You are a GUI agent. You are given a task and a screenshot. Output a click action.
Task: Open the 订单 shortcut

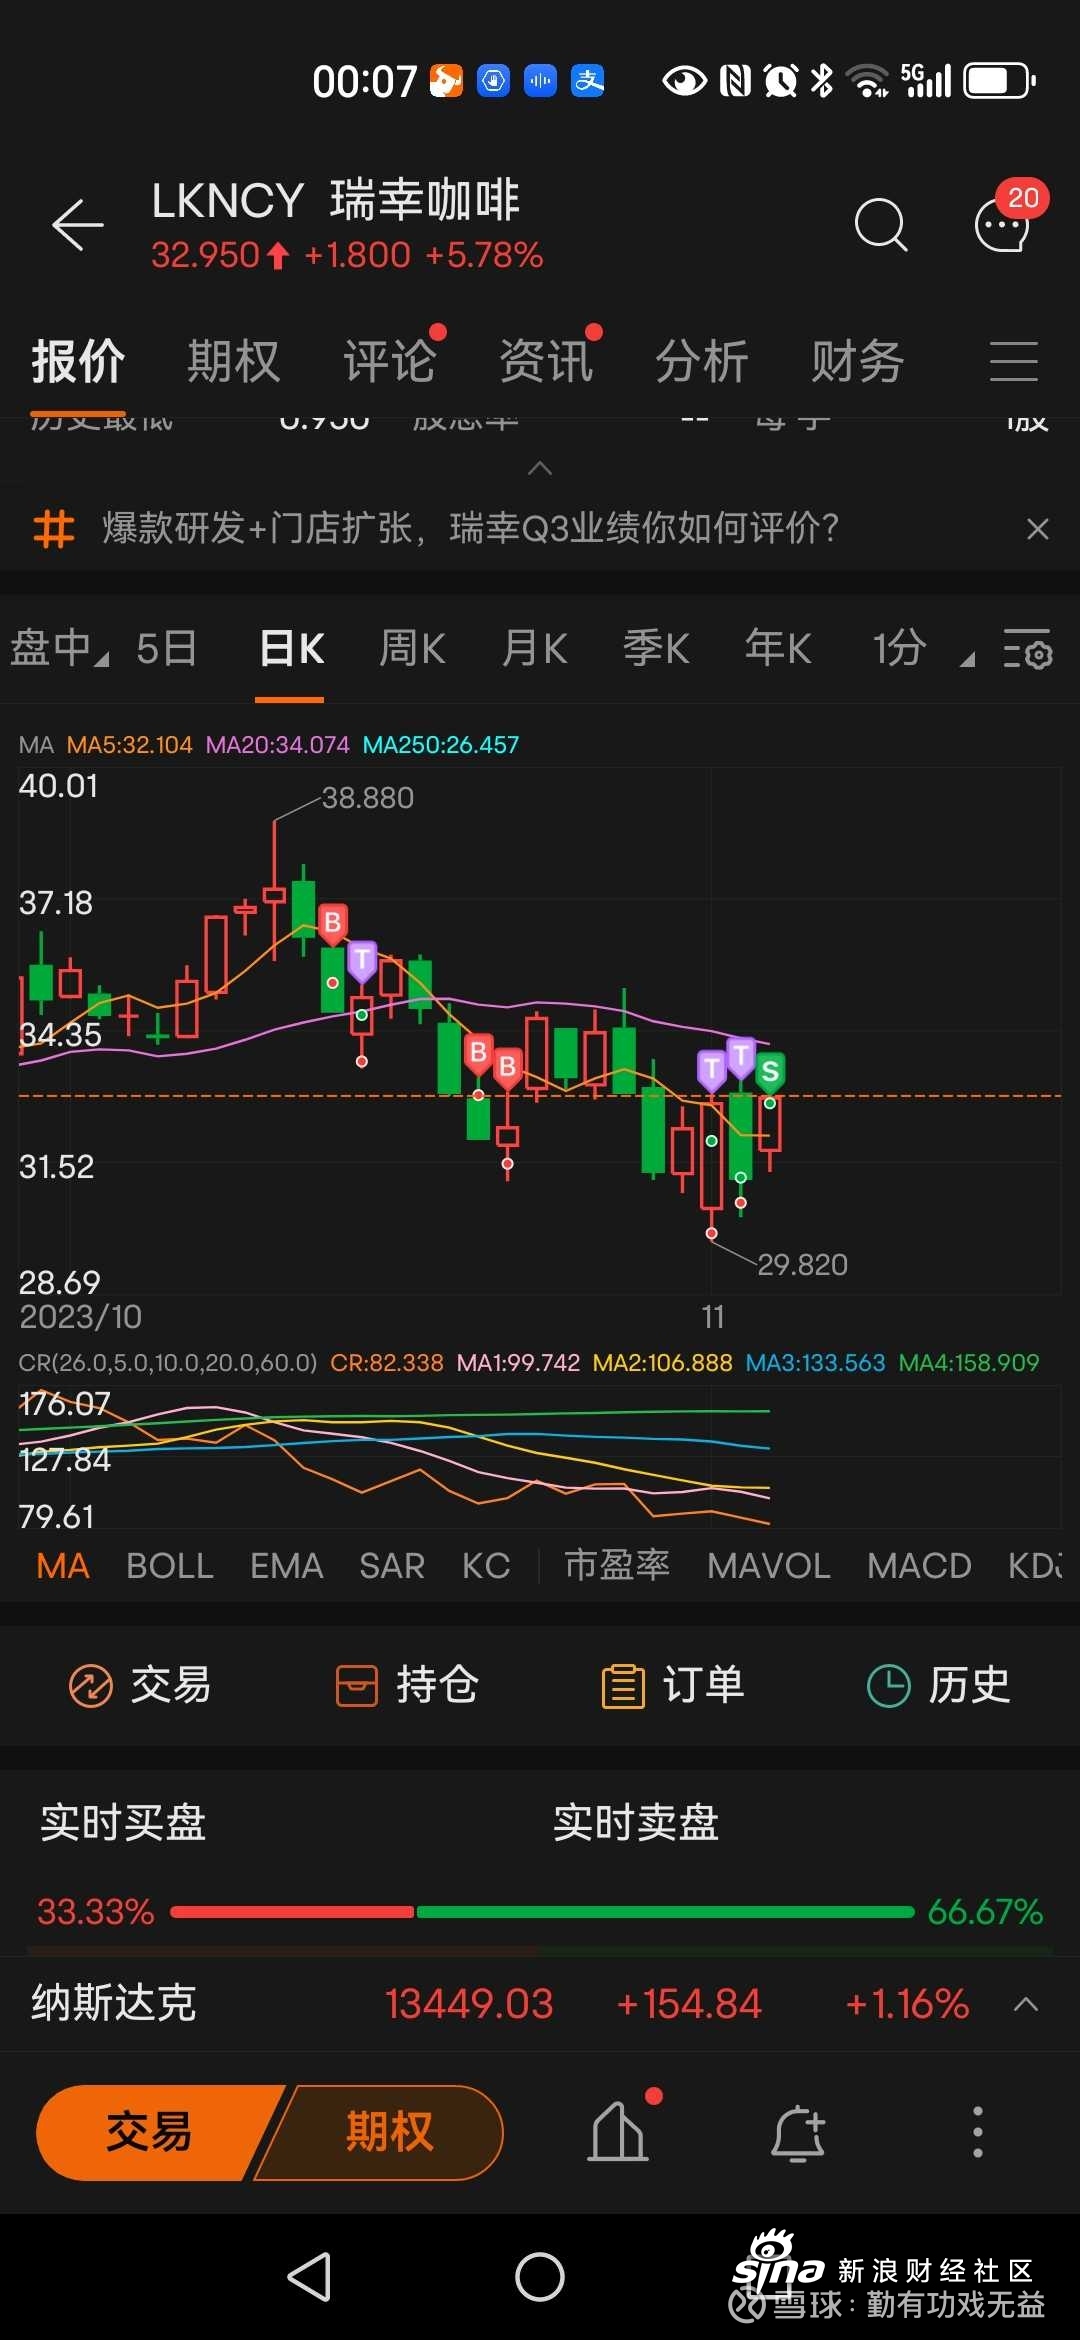click(673, 1685)
